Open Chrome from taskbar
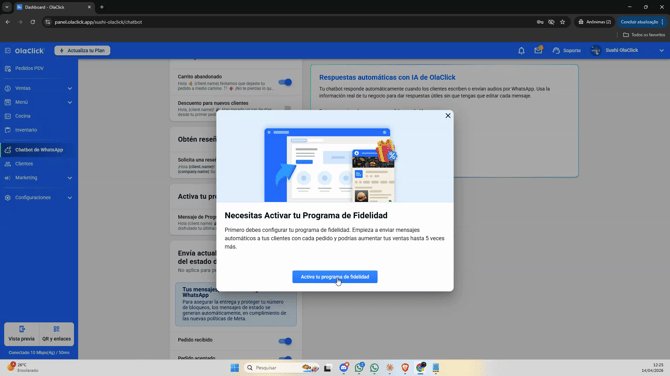Screen dimensions: 670x376 (420, 367)
